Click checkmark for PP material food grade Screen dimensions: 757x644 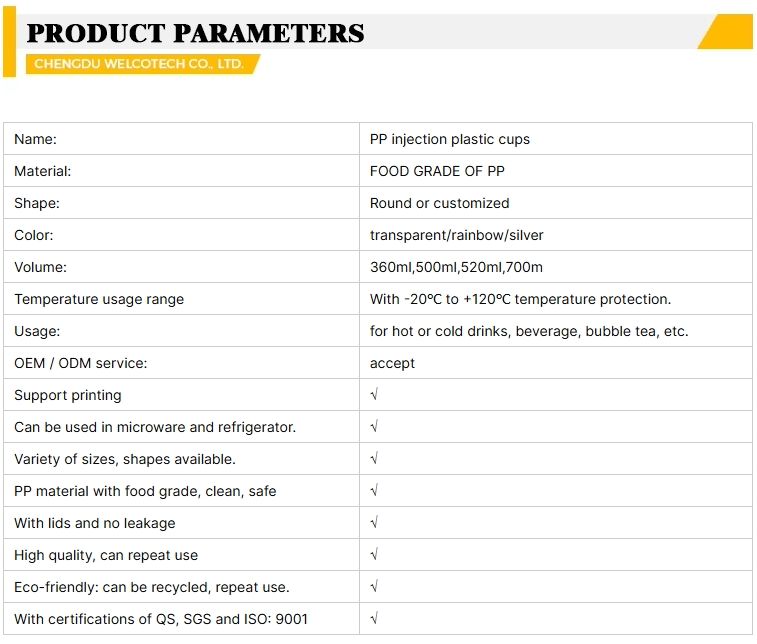pos(374,490)
